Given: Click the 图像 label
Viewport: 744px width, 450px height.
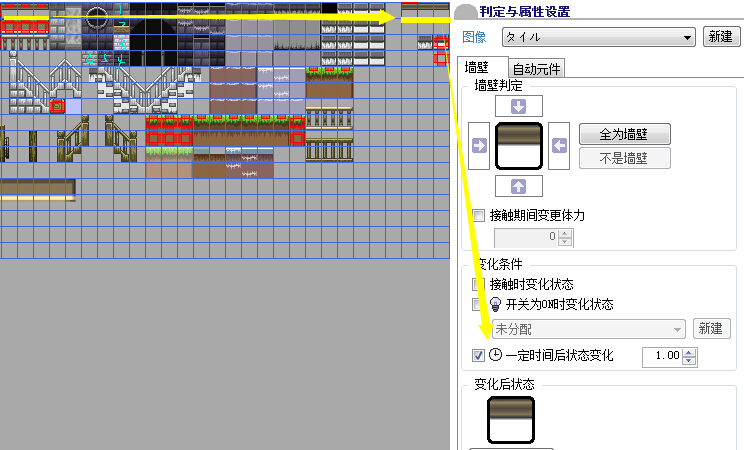Looking at the screenshot, I should click(x=474, y=37).
